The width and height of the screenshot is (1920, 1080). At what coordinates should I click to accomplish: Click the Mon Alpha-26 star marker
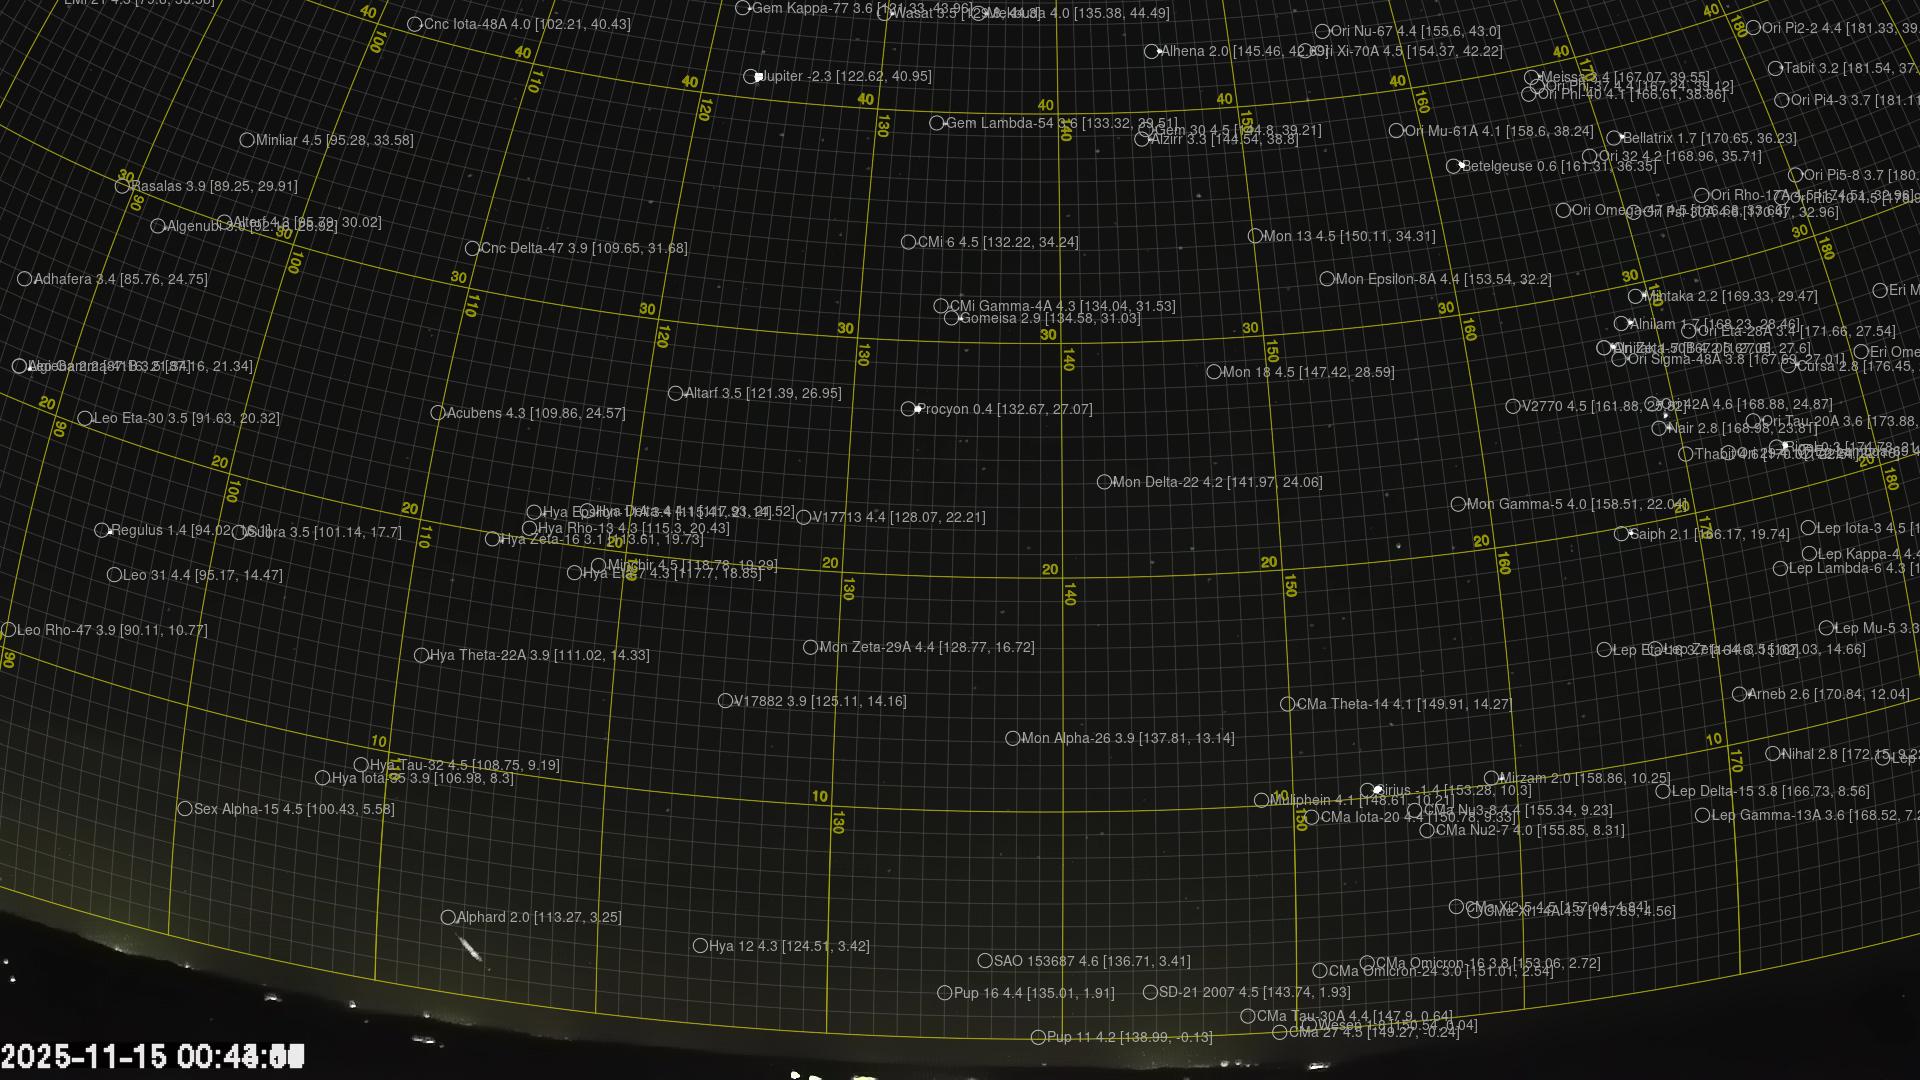click(1012, 739)
